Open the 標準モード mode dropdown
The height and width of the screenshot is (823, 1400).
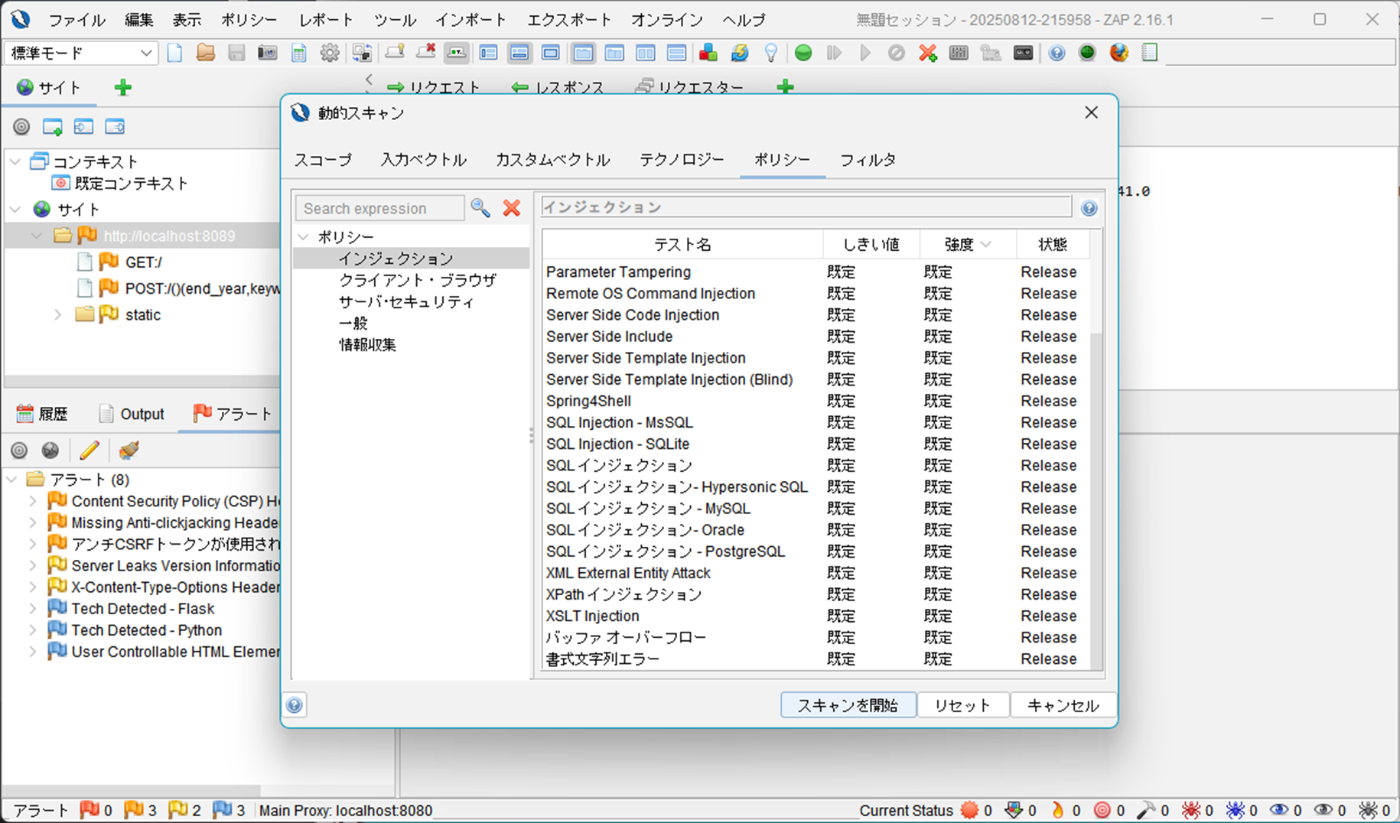82,53
